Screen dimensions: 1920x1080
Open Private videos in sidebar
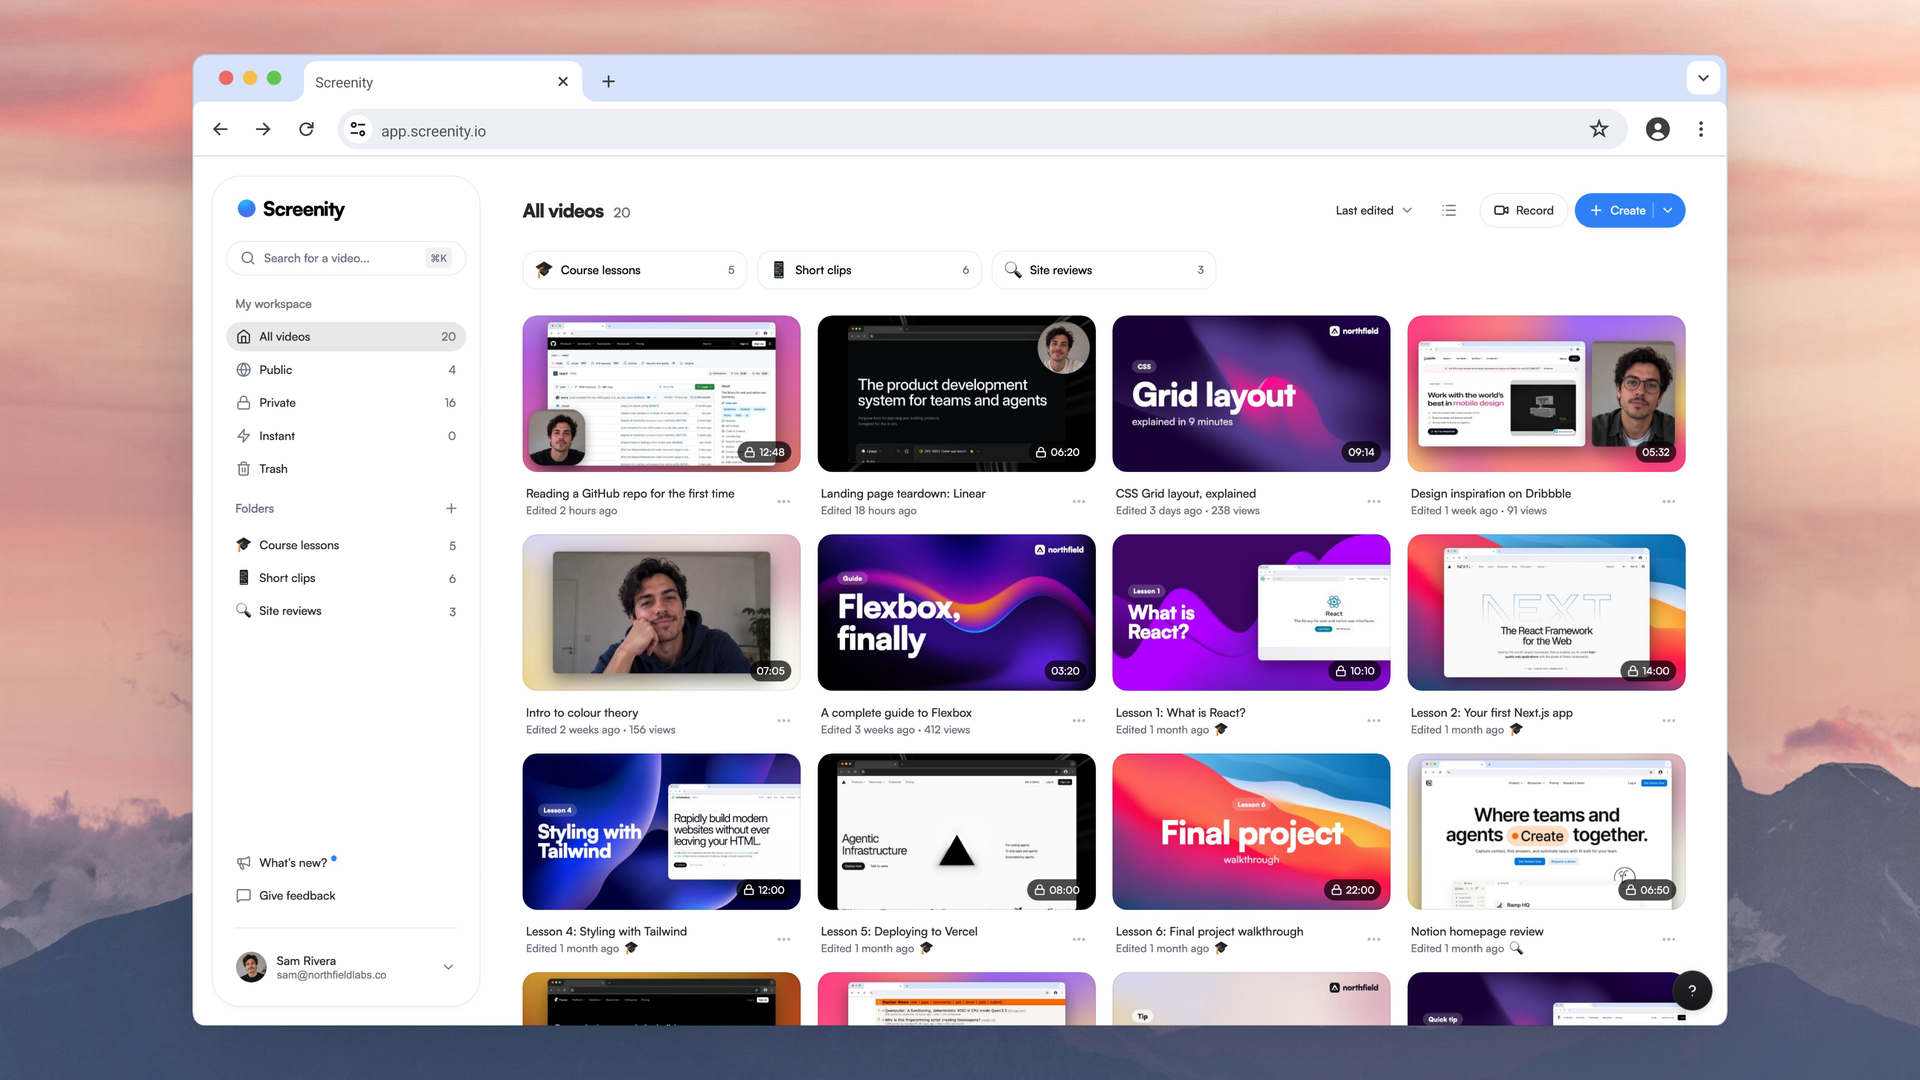click(346, 403)
